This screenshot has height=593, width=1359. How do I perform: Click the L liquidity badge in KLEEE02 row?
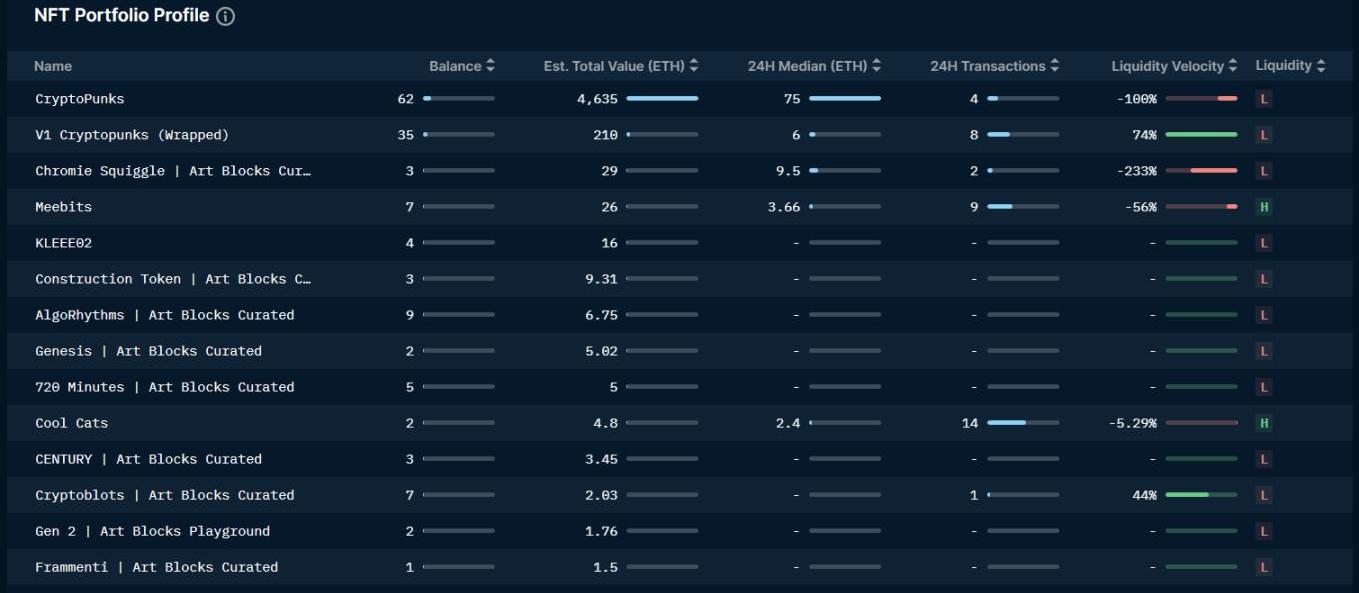tap(1264, 243)
